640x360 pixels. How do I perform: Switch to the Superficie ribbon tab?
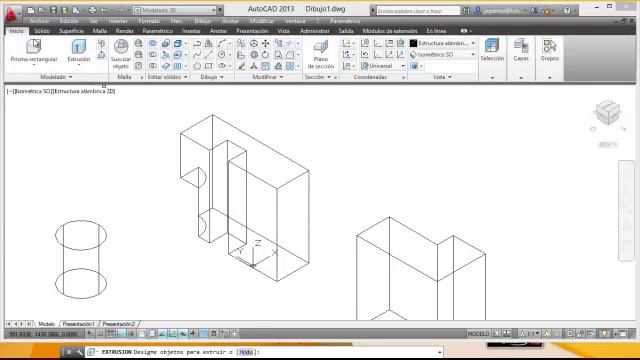(71, 31)
